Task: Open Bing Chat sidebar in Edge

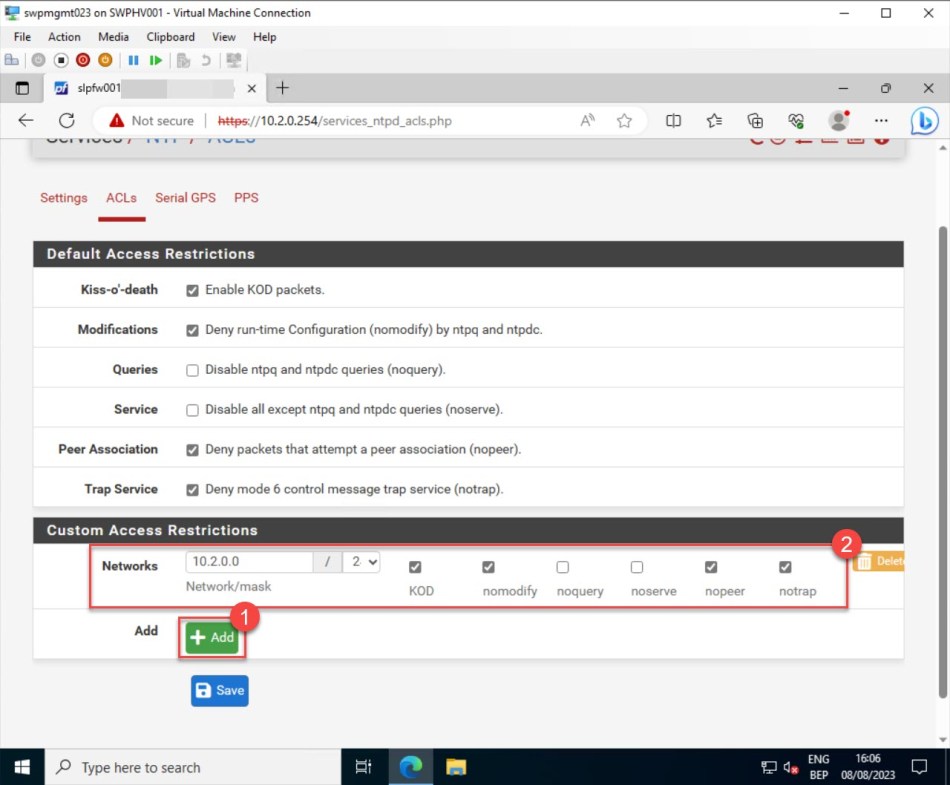Action: click(x=924, y=120)
